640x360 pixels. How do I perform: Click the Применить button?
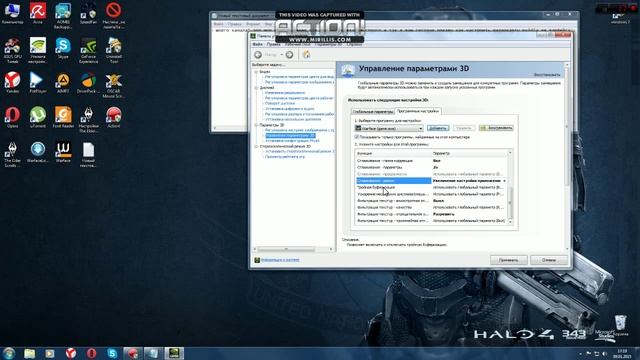pyautogui.click(x=509, y=260)
